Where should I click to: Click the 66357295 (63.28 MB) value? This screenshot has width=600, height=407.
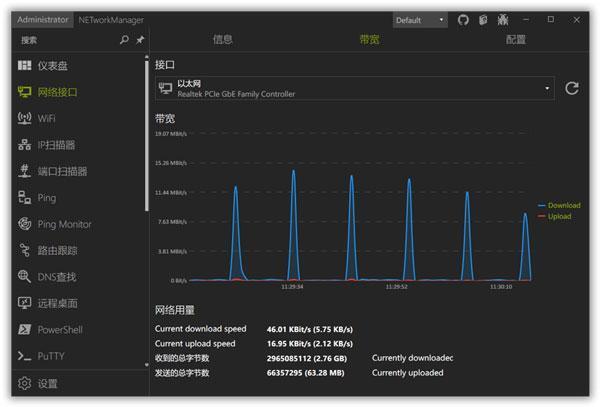305,373
